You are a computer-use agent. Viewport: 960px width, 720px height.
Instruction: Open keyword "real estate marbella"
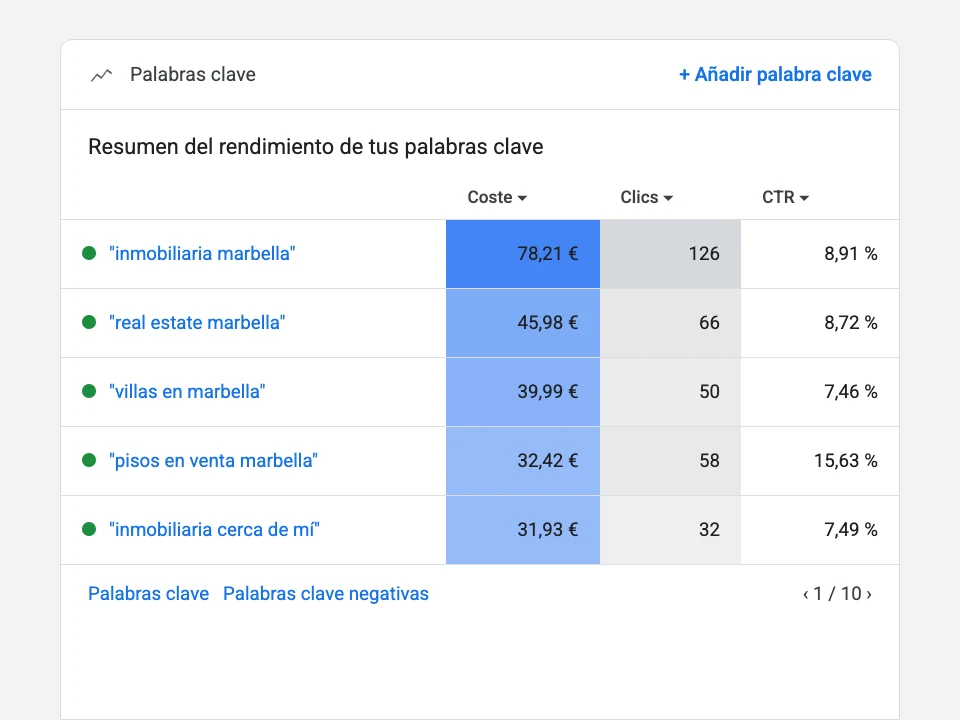coord(197,323)
